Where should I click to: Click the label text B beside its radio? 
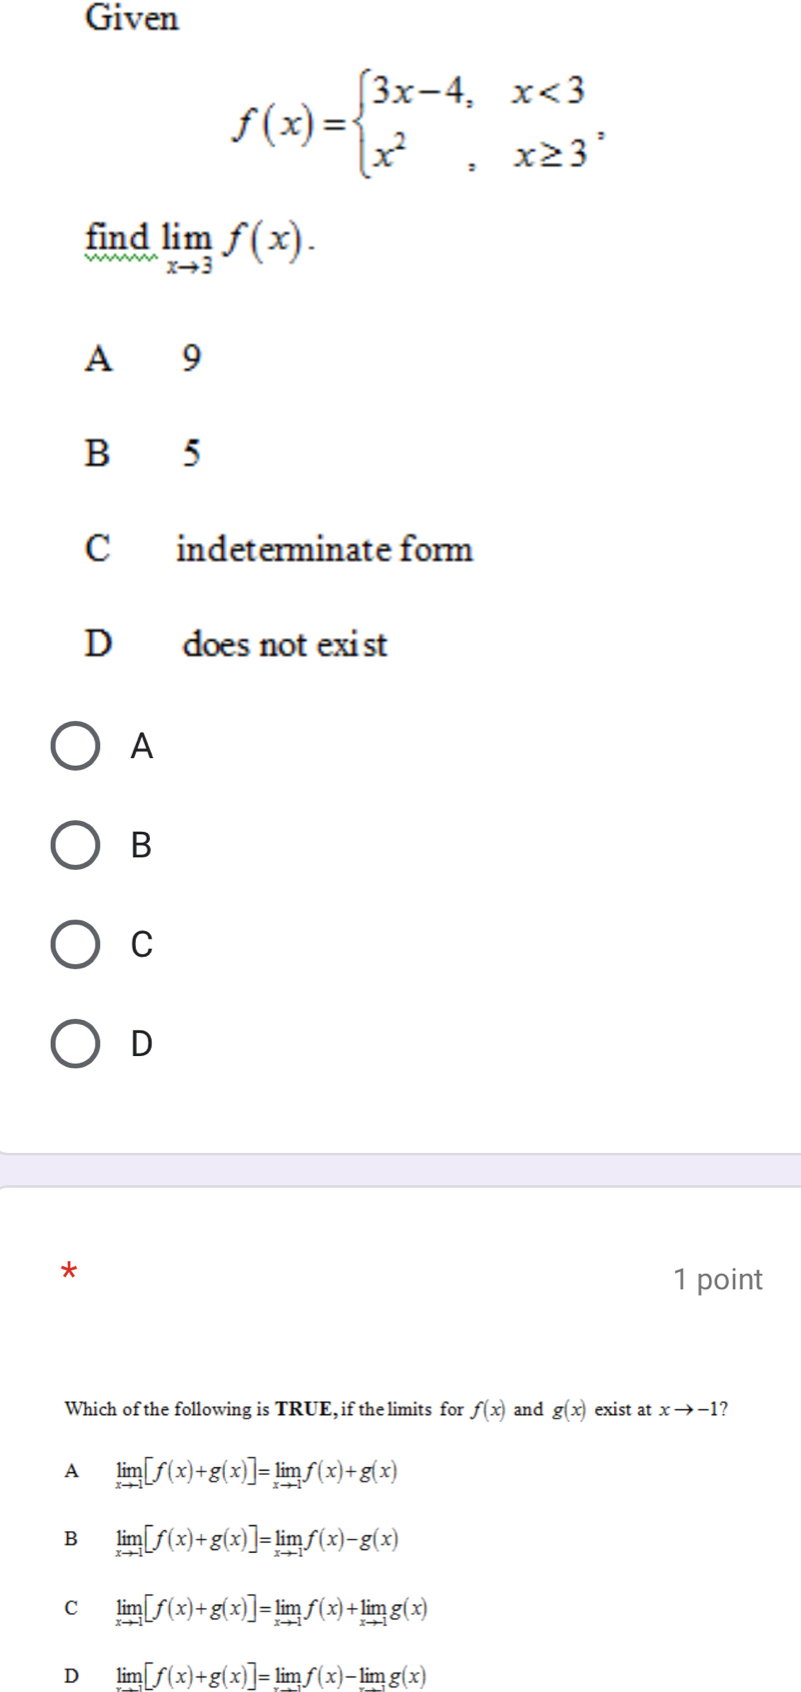point(142,845)
